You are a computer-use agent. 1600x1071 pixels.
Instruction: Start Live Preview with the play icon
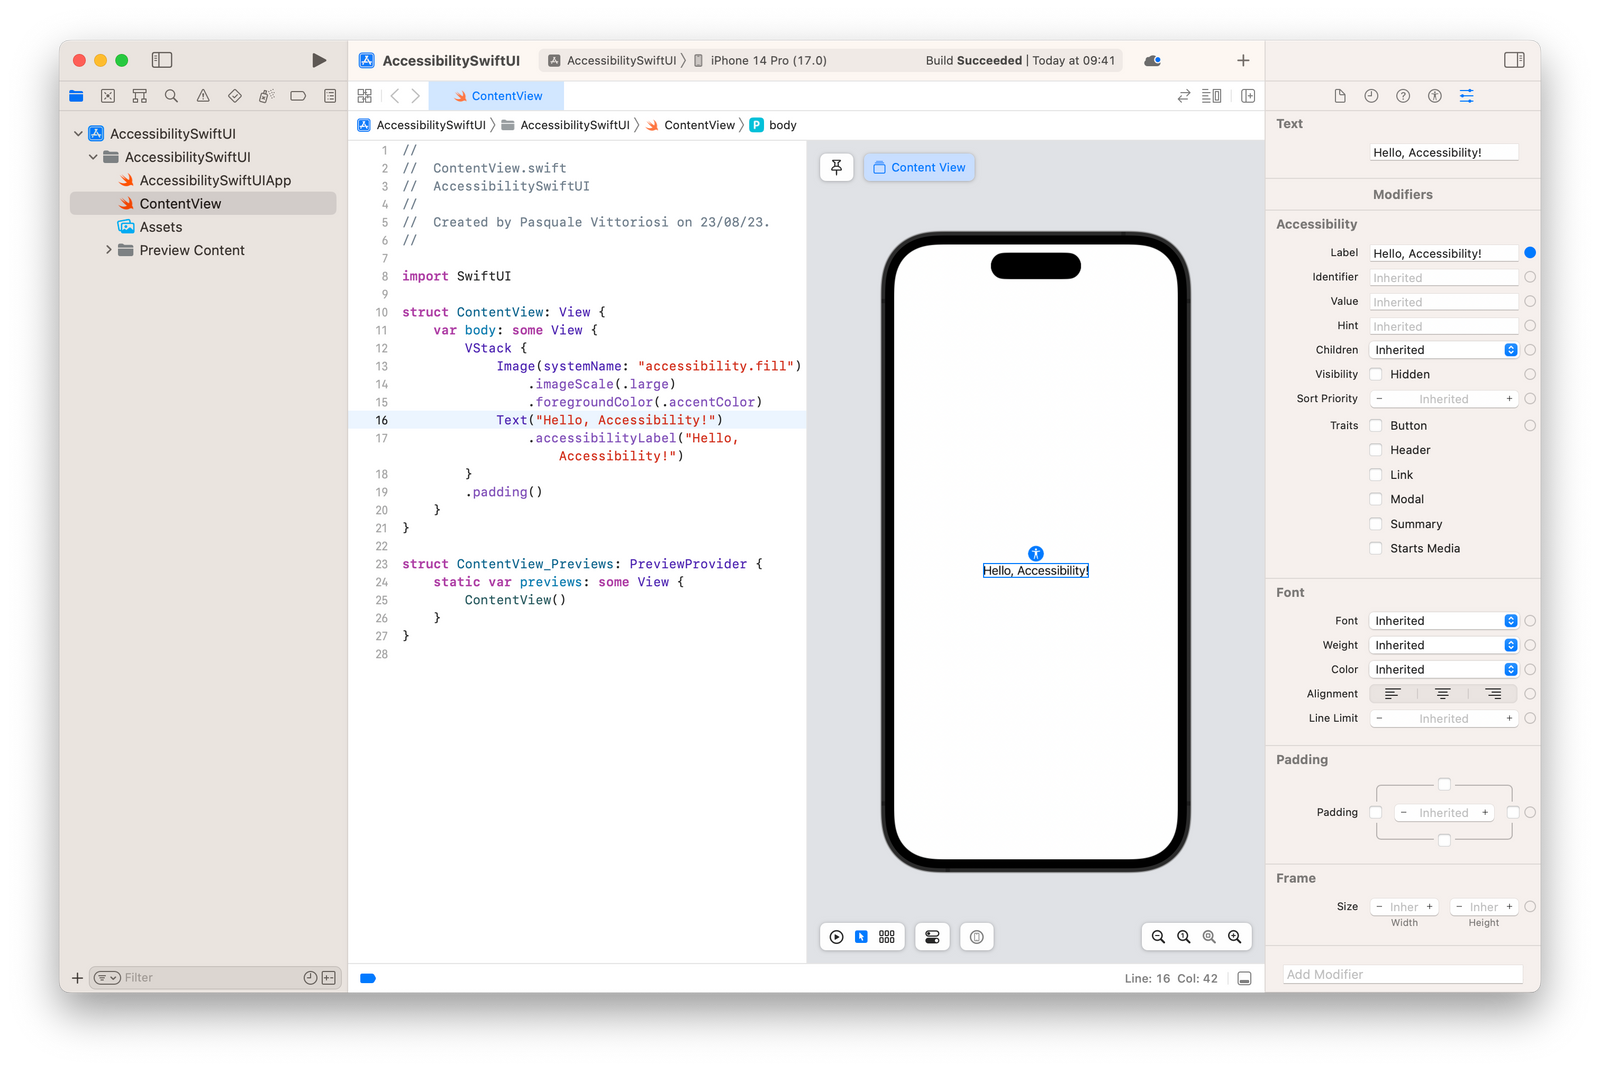(x=837, y=937)
